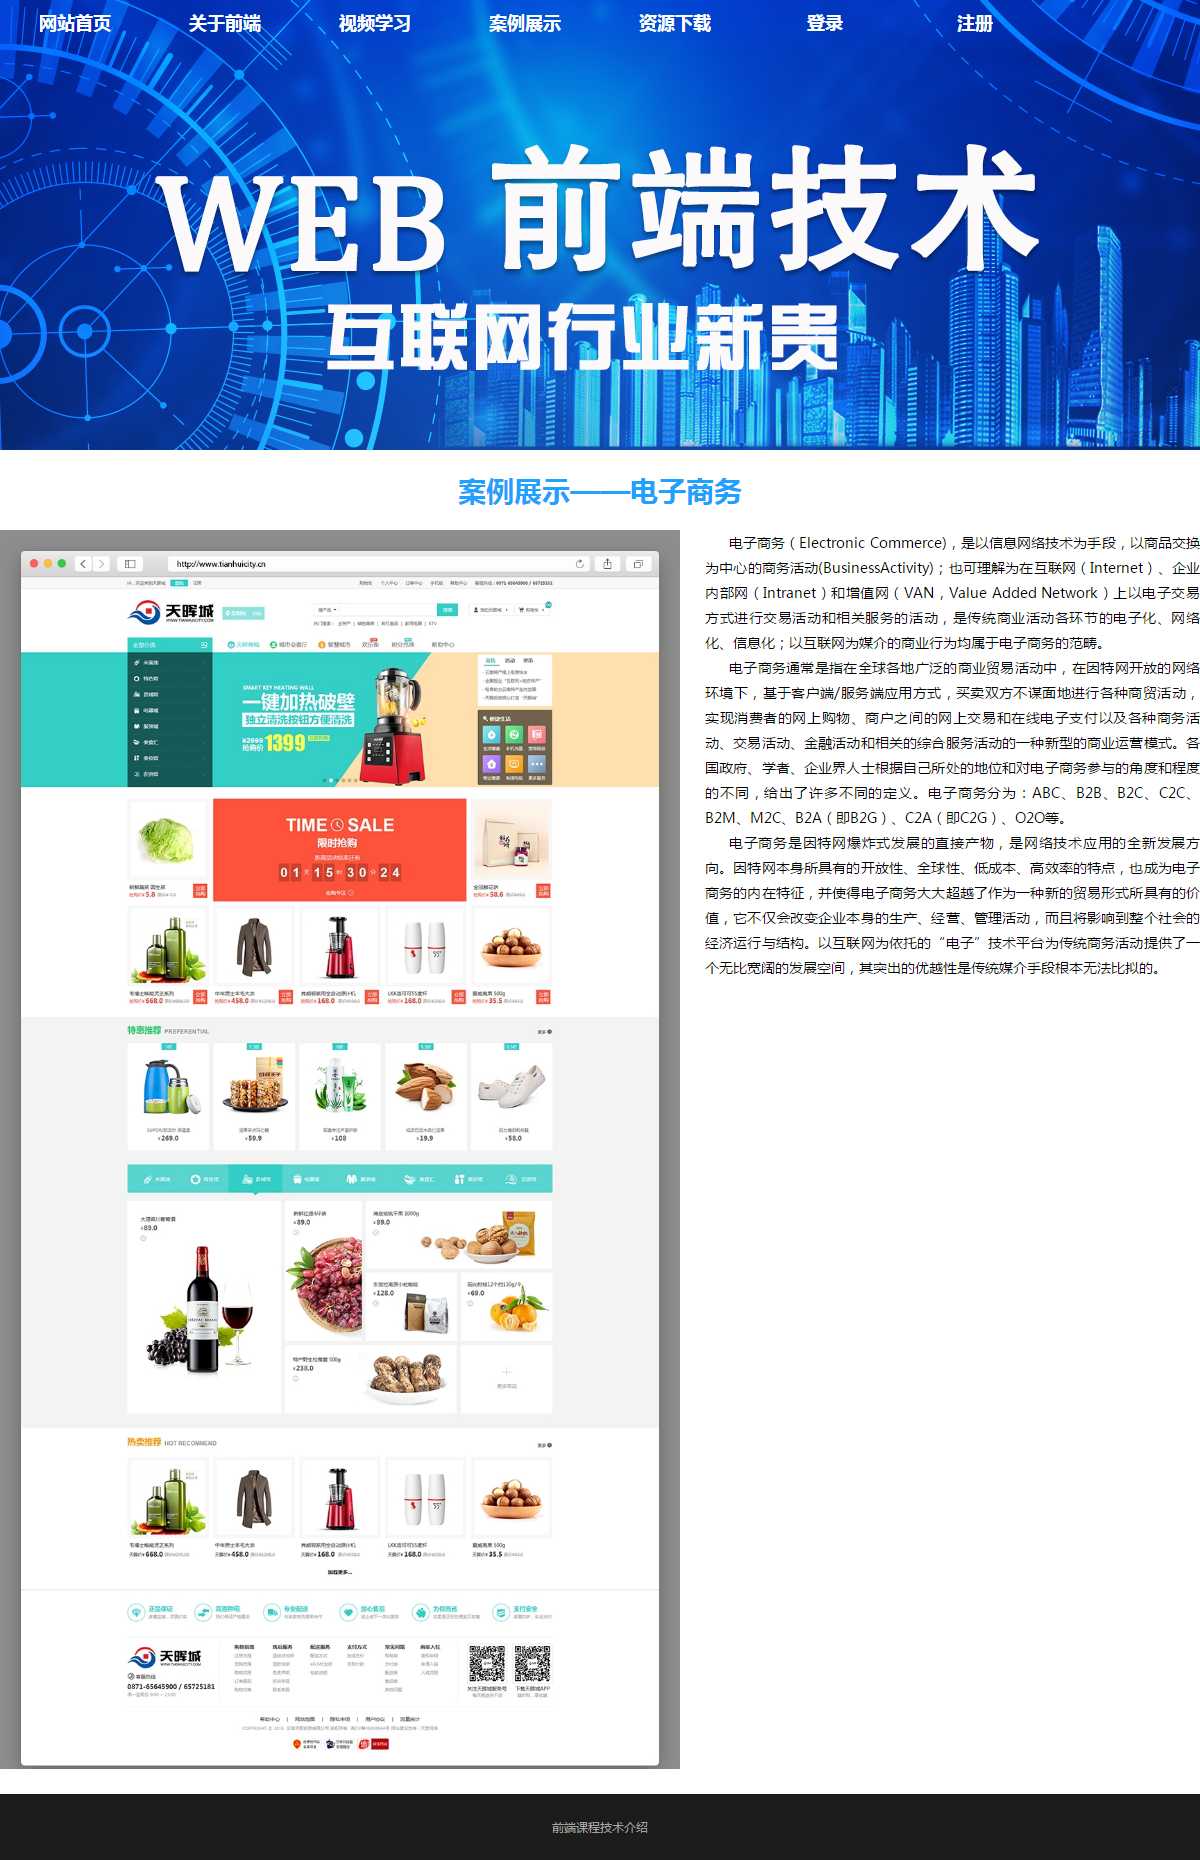Click the reload icon in address bar
The image size is (1200, 1860).
click(x=580, y=564)
